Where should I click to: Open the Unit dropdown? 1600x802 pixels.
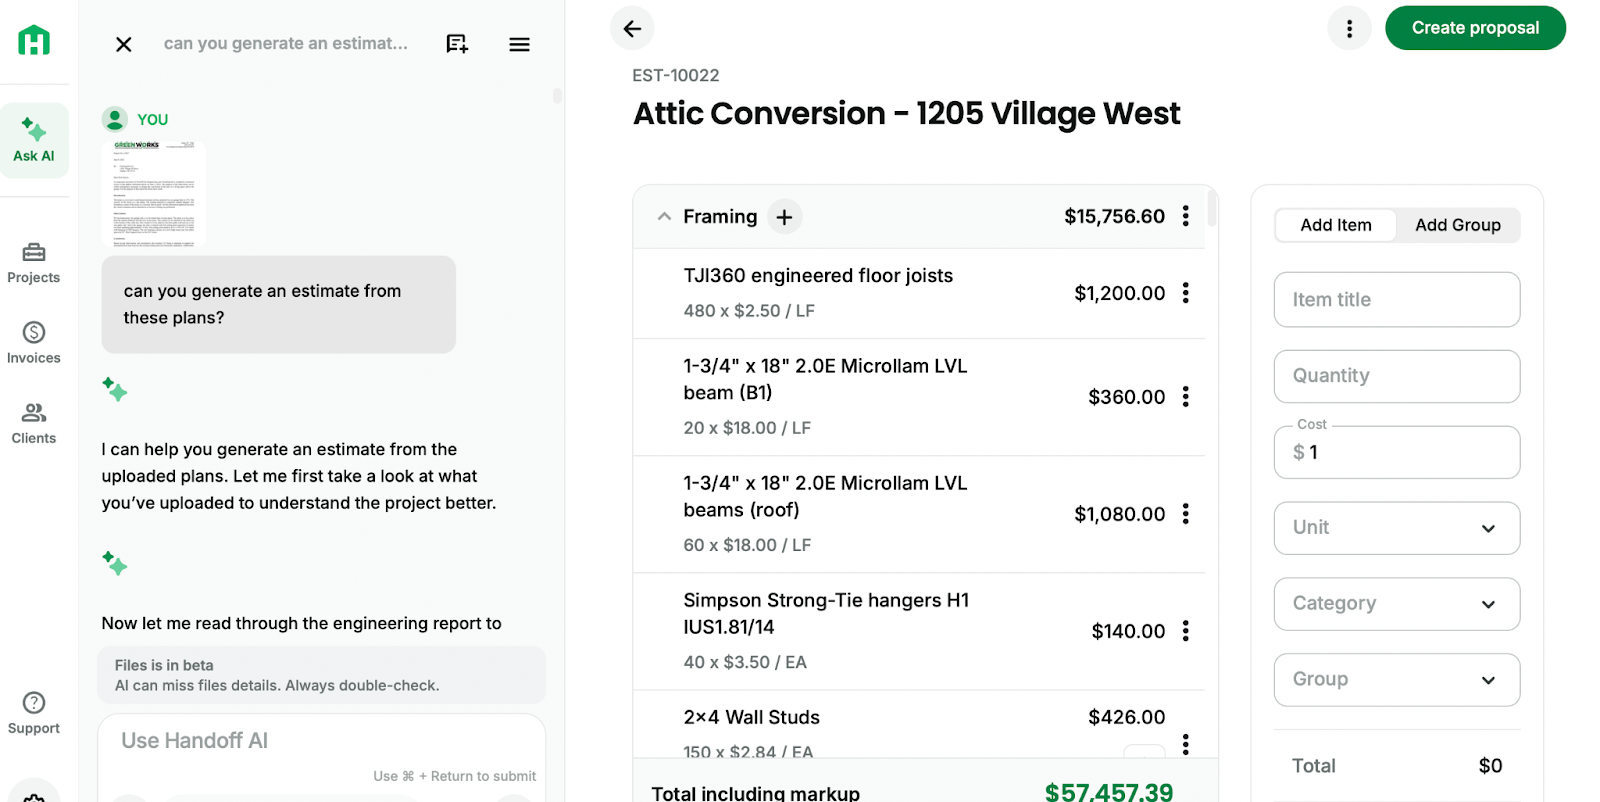1396,528
